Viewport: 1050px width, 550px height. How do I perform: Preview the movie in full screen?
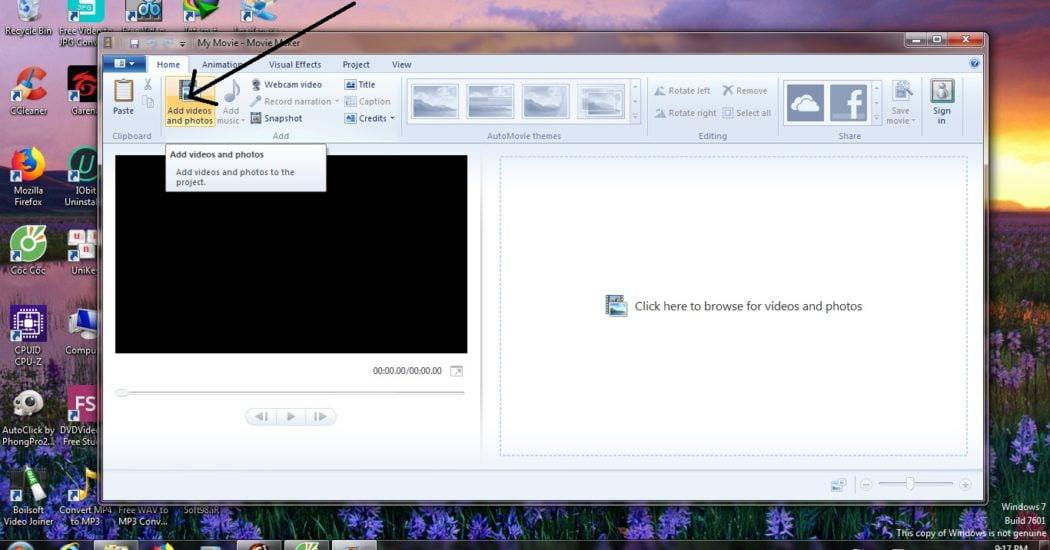tap(456, 371)
